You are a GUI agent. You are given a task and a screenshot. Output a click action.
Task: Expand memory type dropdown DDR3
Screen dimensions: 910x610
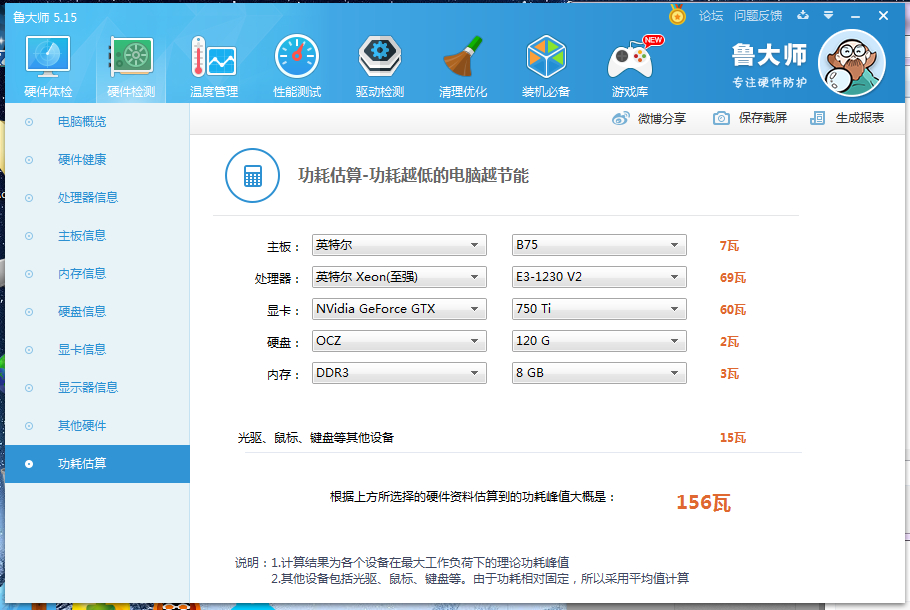click(399, 373)
